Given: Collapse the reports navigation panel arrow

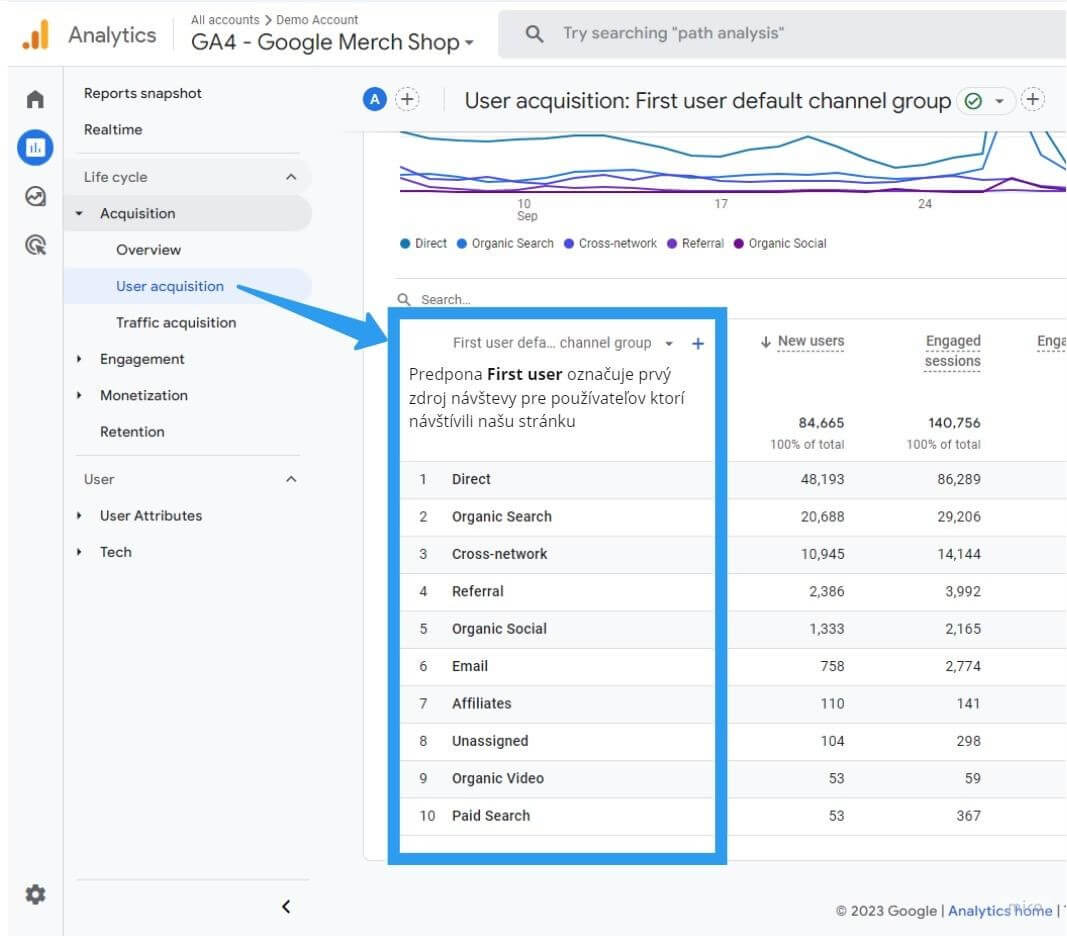Looking at the screenshot, I should coord(286,906).
